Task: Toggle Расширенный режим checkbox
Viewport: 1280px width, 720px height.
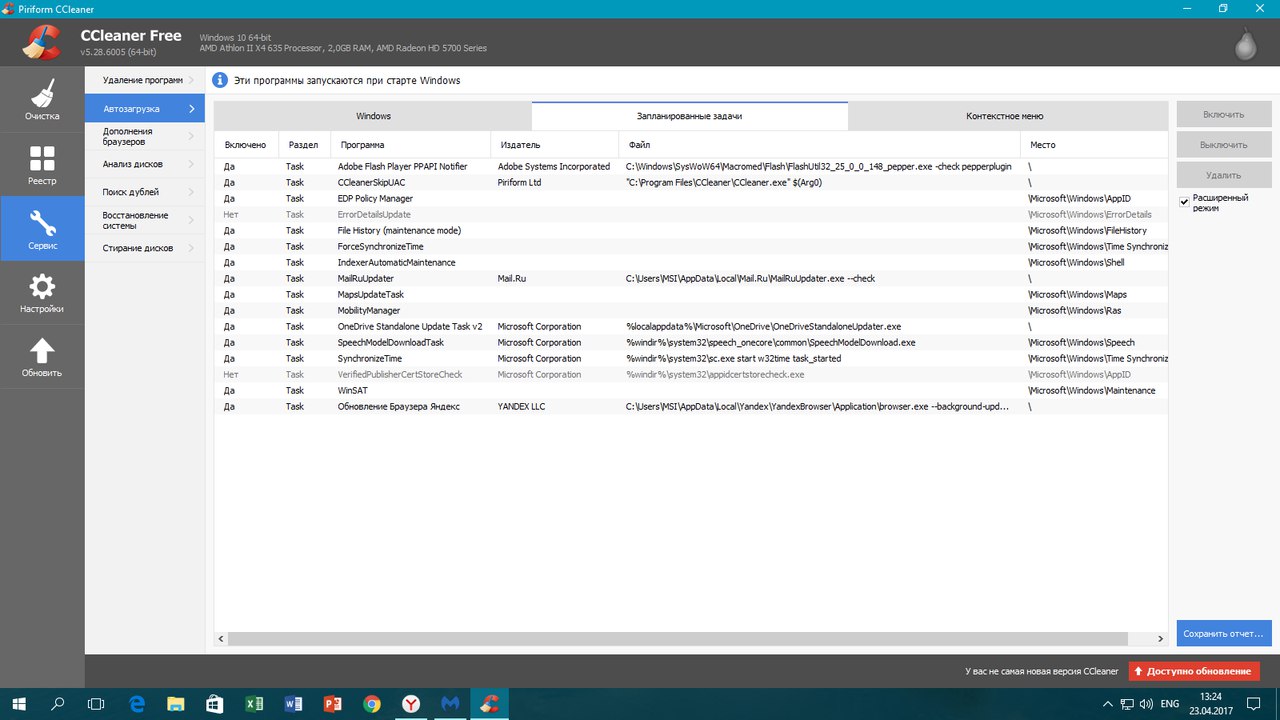Action: click(x=1184, y=202)
